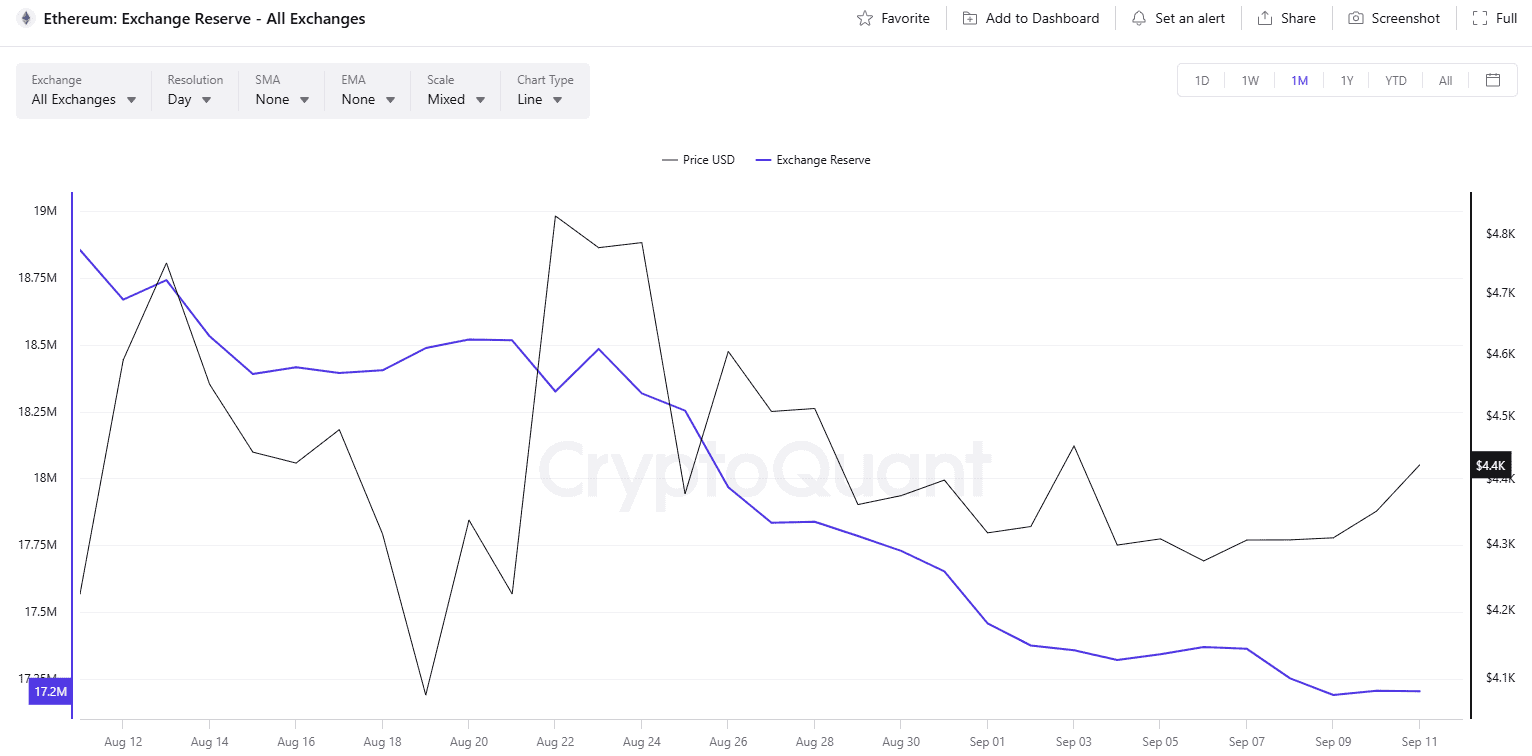Toggle Price USD series in legend
The height and width of the screenshot is (756, 1532).
point(698,160)
